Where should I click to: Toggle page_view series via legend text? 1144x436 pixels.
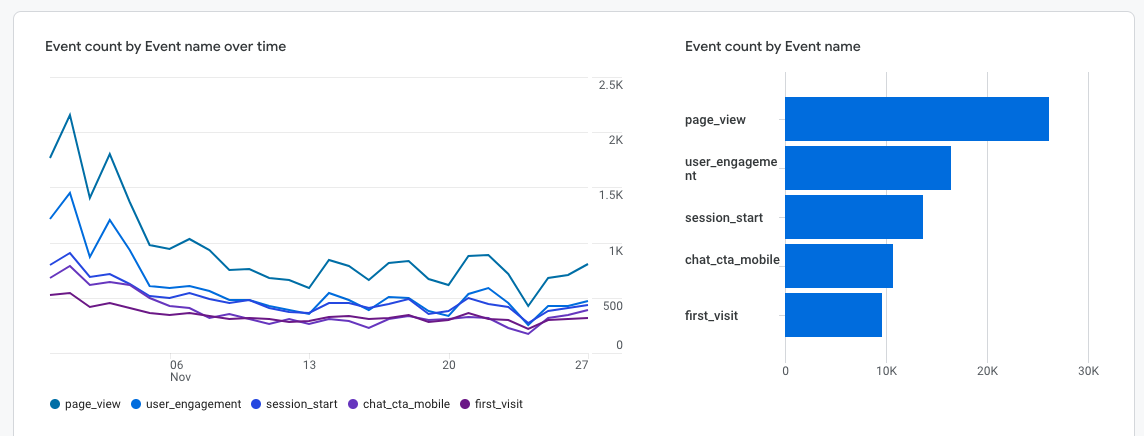point(92,404)
